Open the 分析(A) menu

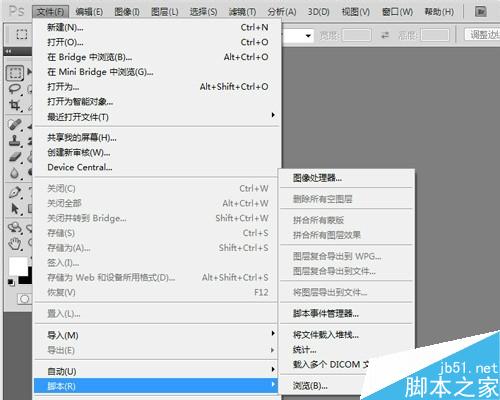point(282,12)
